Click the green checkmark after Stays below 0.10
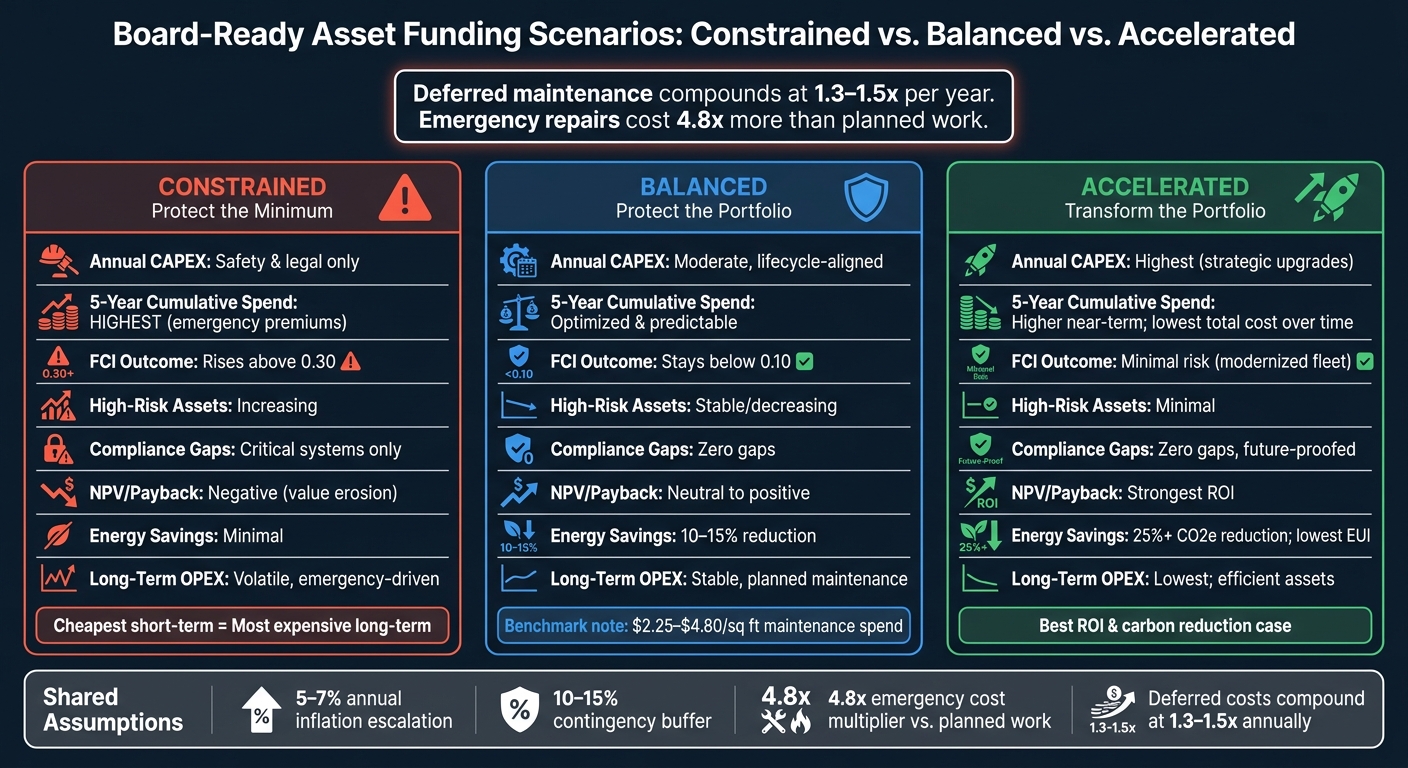Viewport: 1408px width, 768px height. (x=804, y=362)
